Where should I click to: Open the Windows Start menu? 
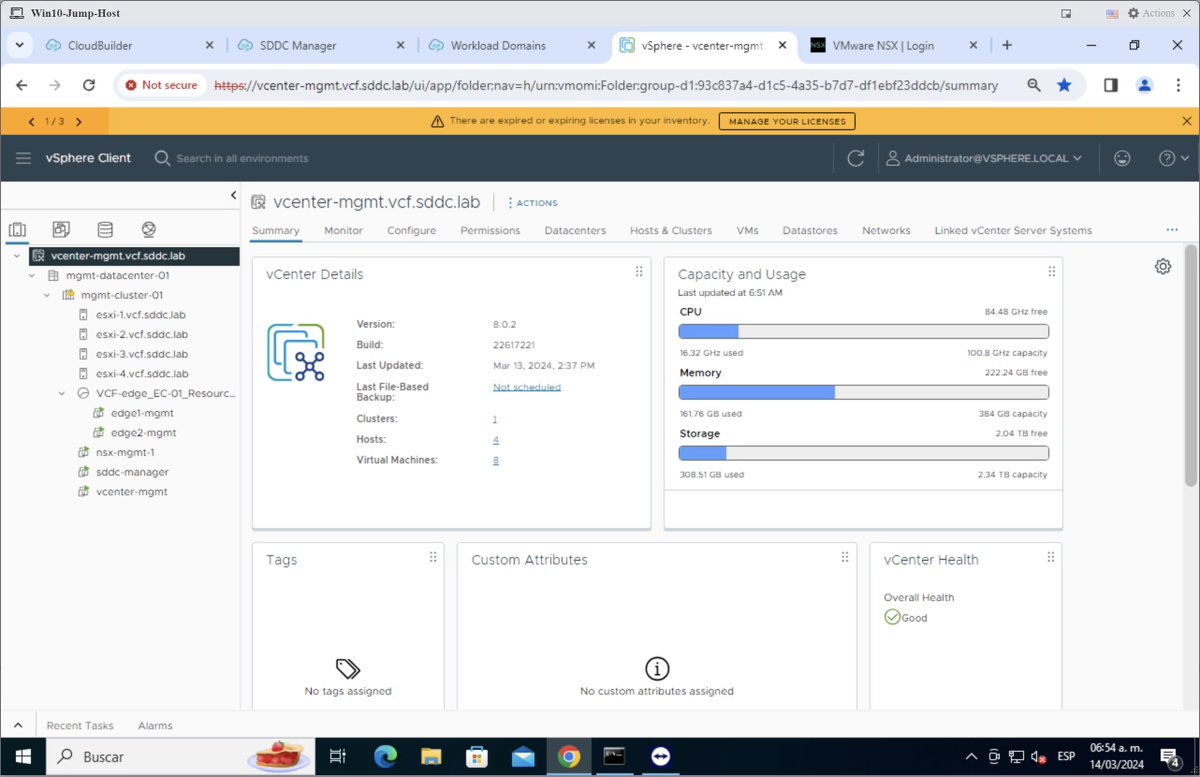point(22,757)
